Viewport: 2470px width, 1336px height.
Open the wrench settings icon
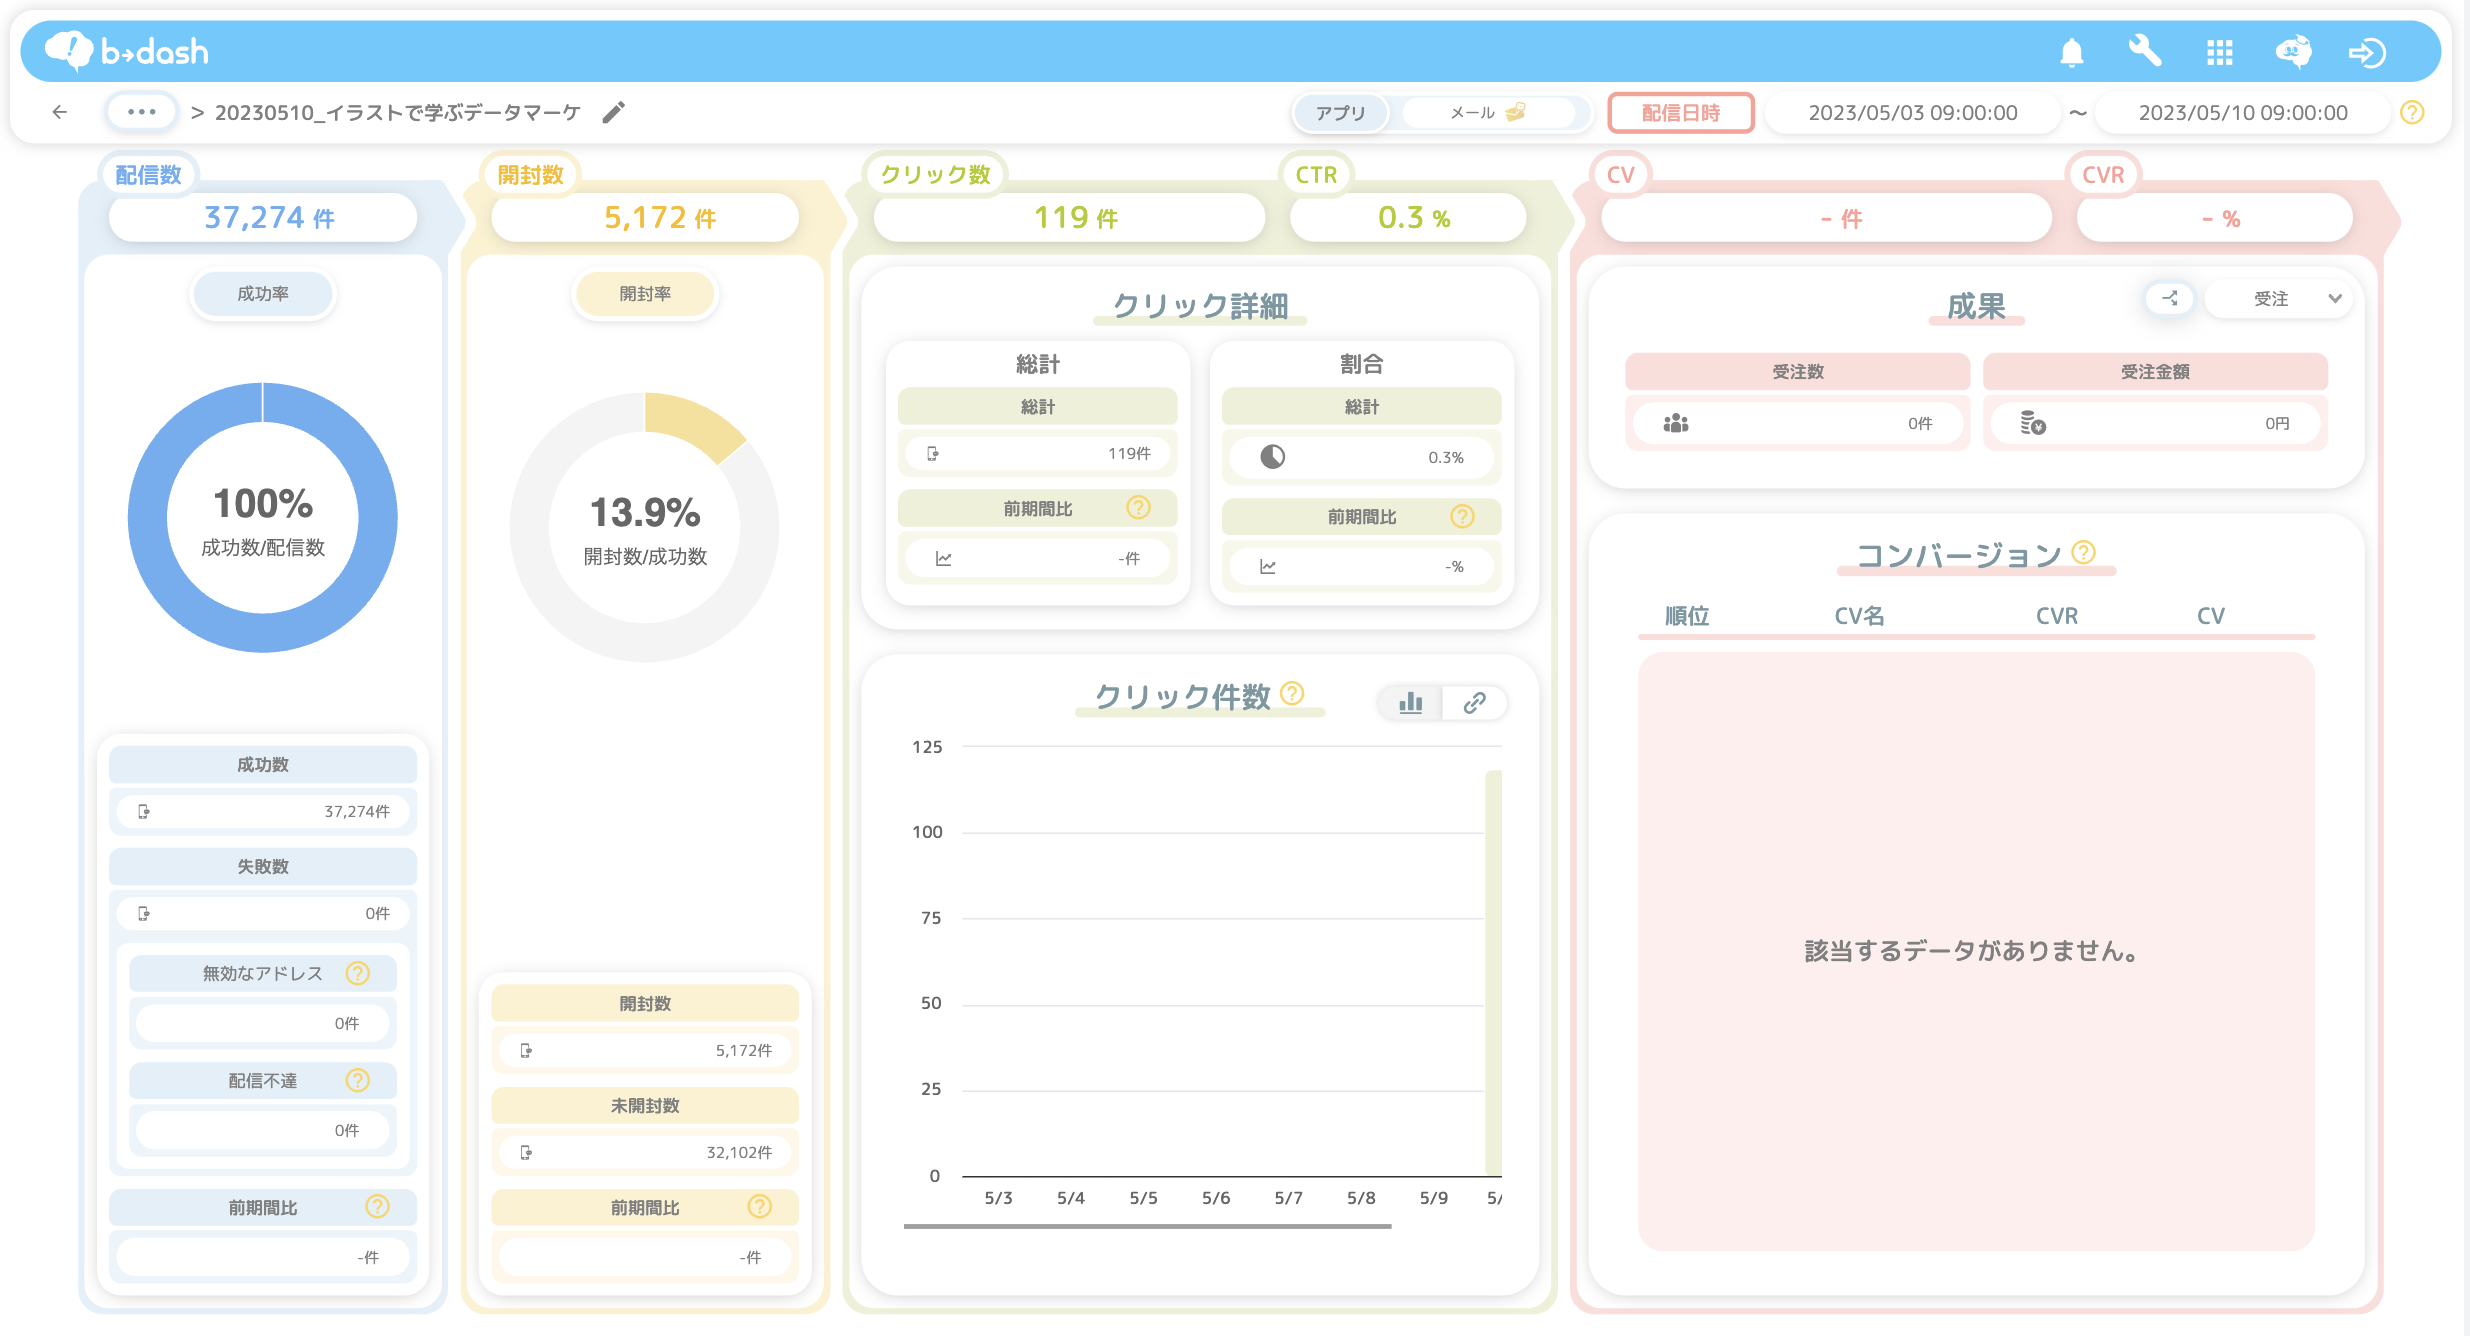click(x=2145, y=51)
